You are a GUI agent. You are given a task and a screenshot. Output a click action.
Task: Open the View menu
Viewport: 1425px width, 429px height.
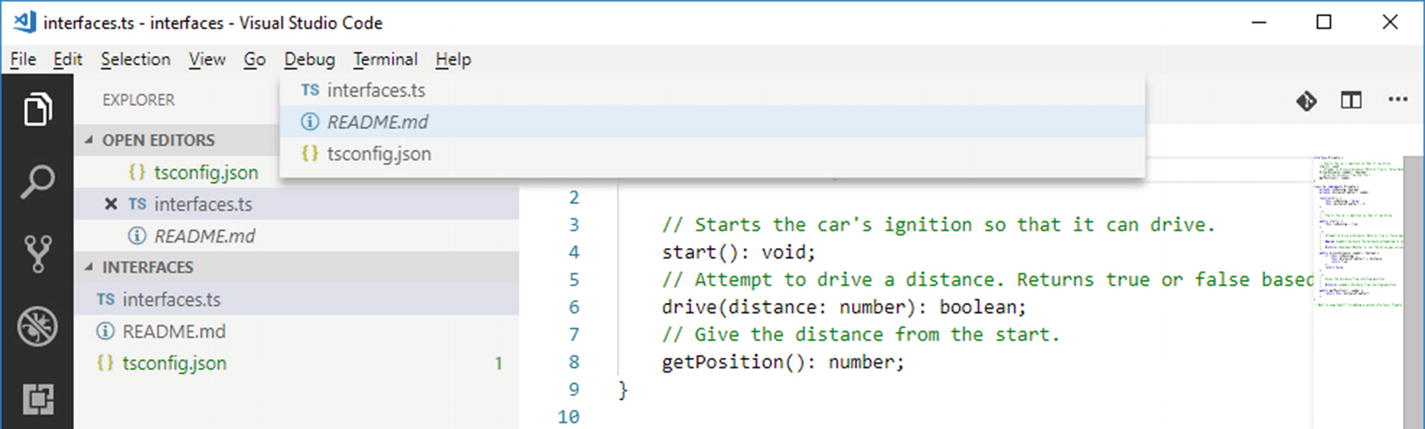coord(207,60)
